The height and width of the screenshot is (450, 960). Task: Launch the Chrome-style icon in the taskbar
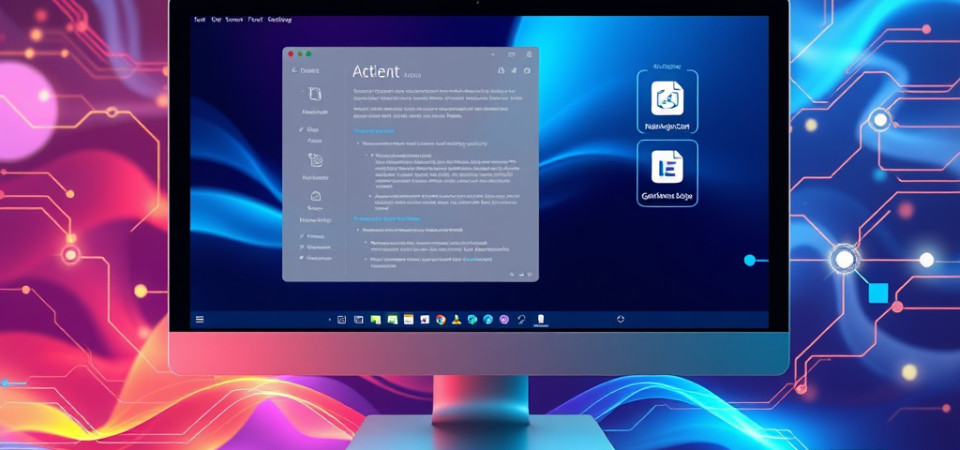[441, 319]
